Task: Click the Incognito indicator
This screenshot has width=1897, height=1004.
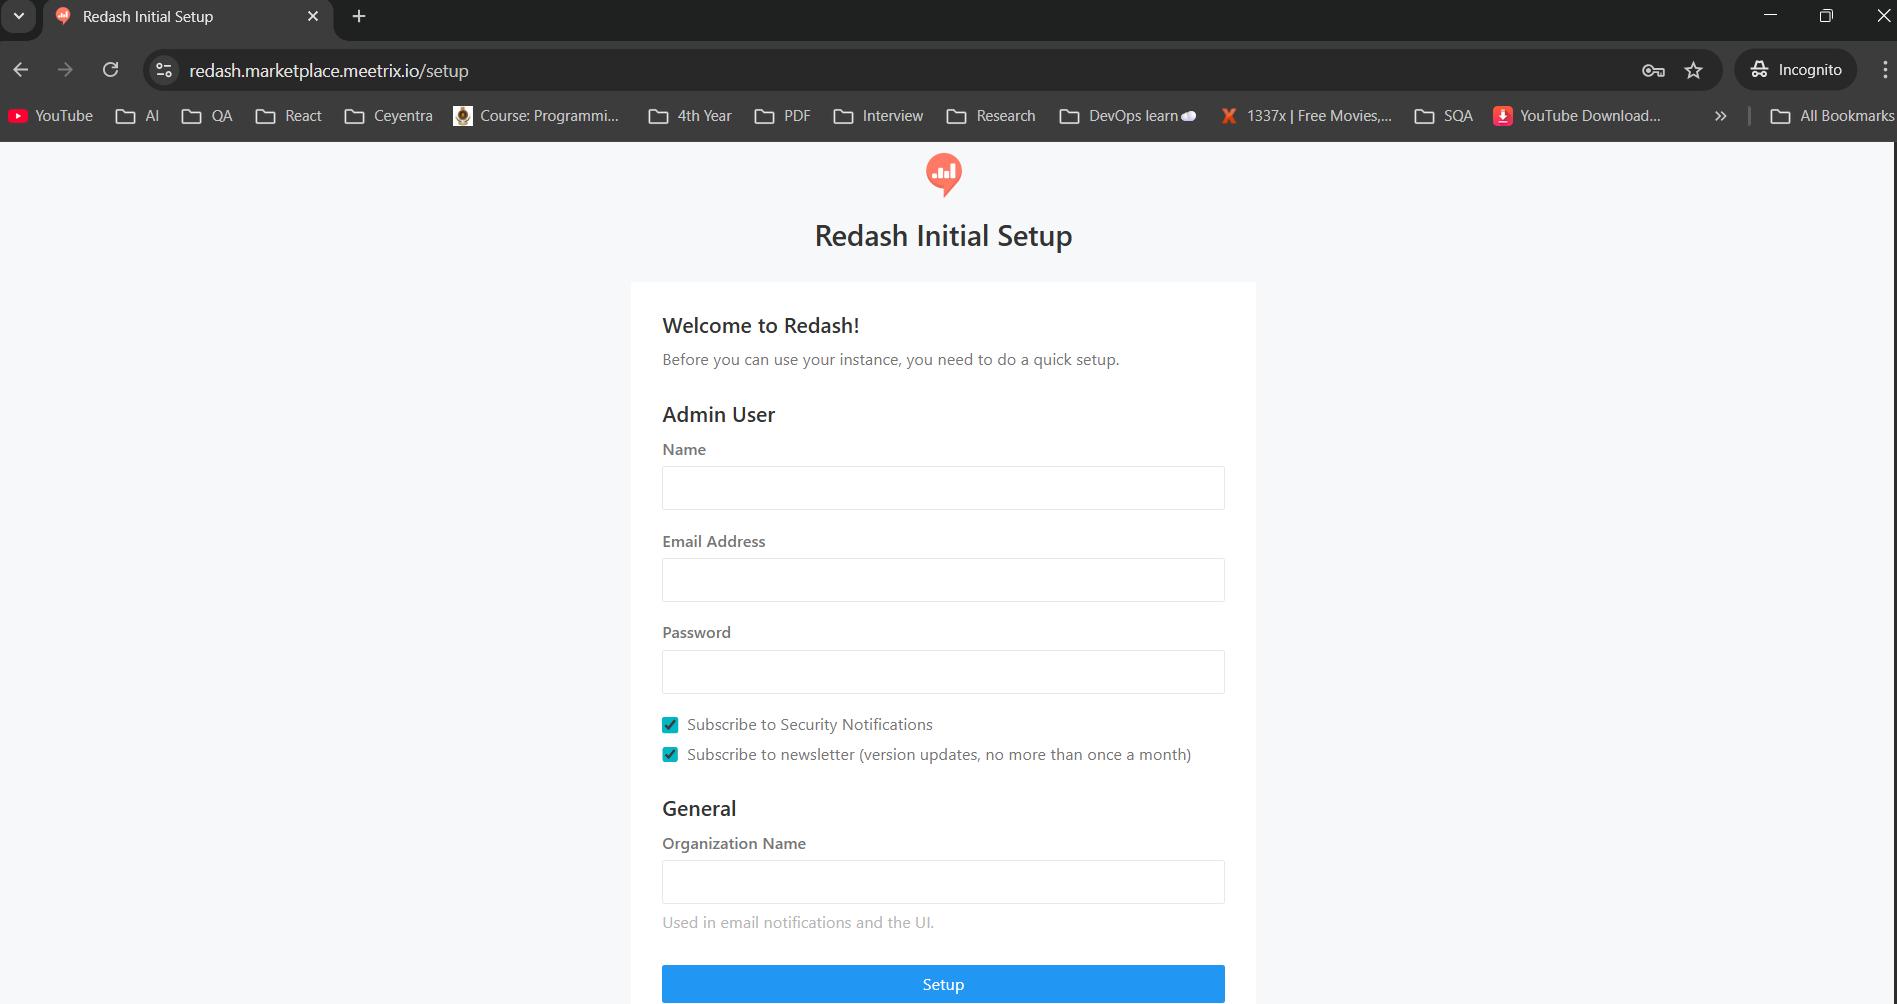Action: [1796, 69]
